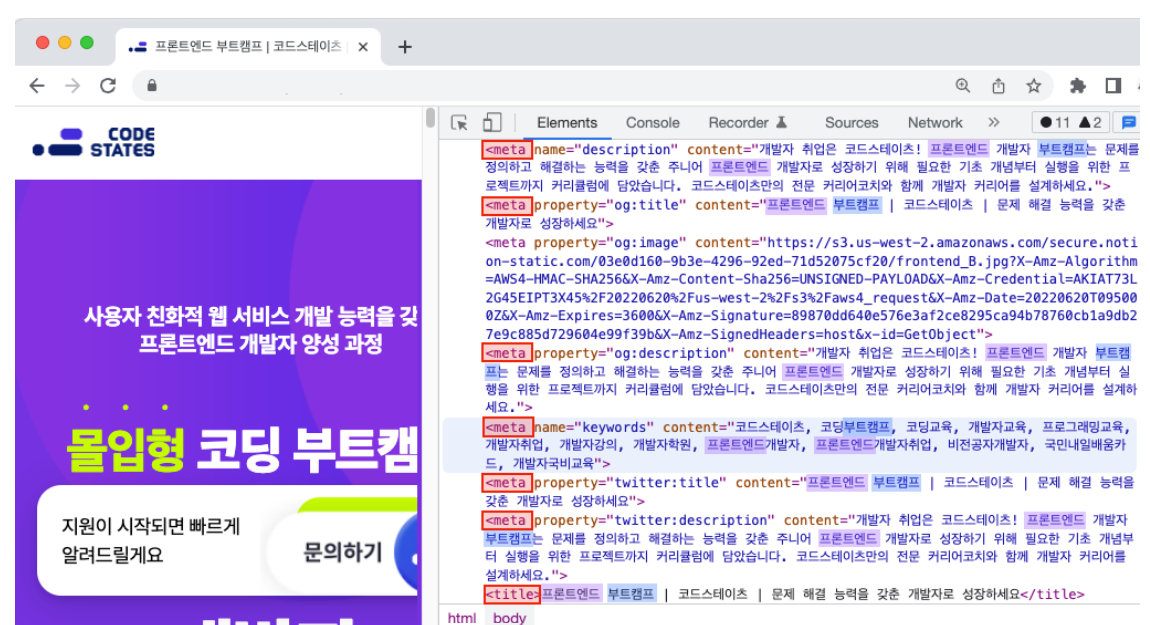Click the blue chat bubble beside 문의하기

(x=408, y=554)
